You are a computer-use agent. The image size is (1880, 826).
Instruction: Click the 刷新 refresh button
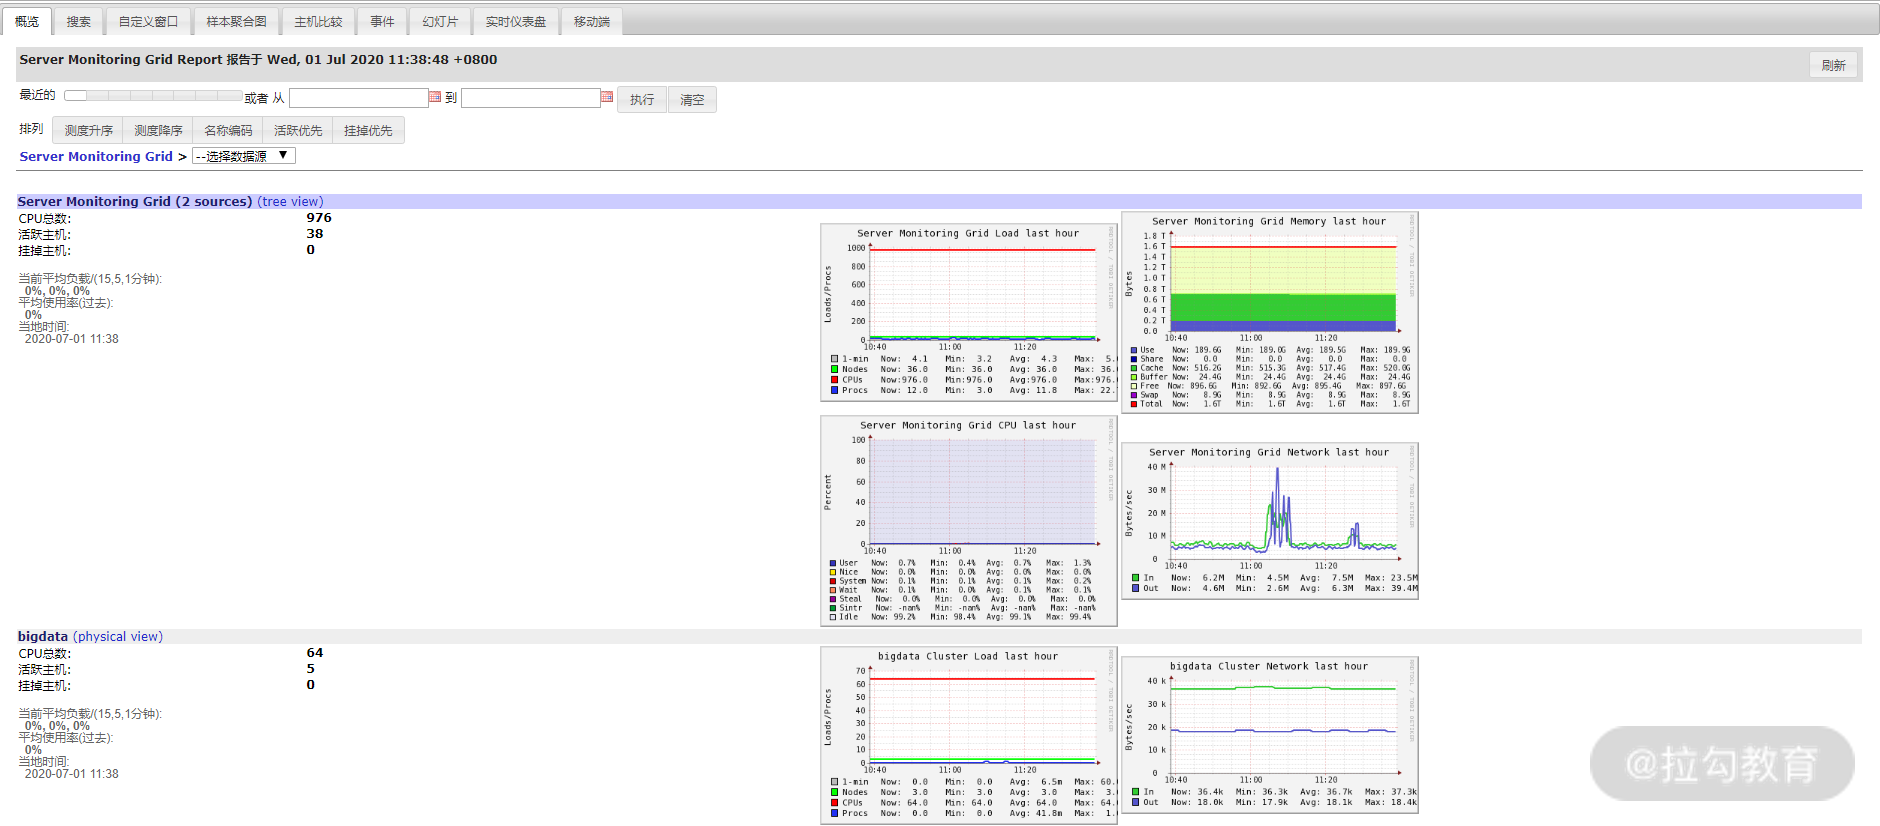[x=1833, y=65]
